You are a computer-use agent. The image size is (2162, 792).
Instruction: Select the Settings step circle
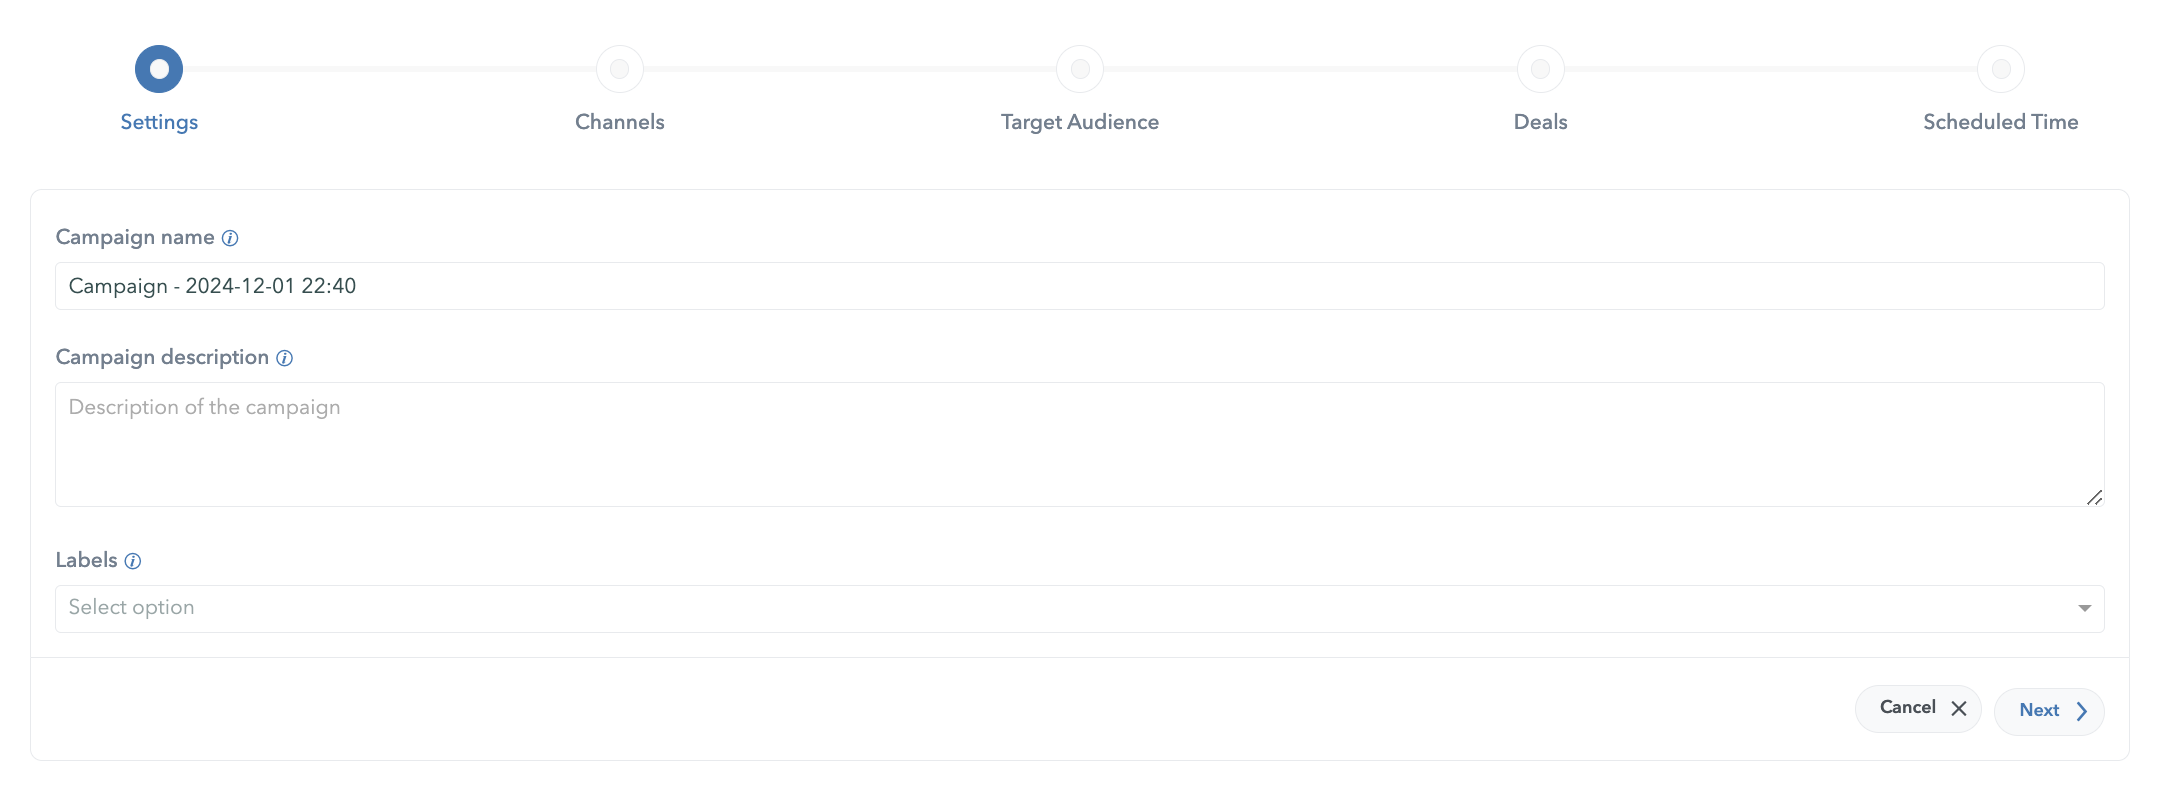pyautogui.click(x=159, y=69)
